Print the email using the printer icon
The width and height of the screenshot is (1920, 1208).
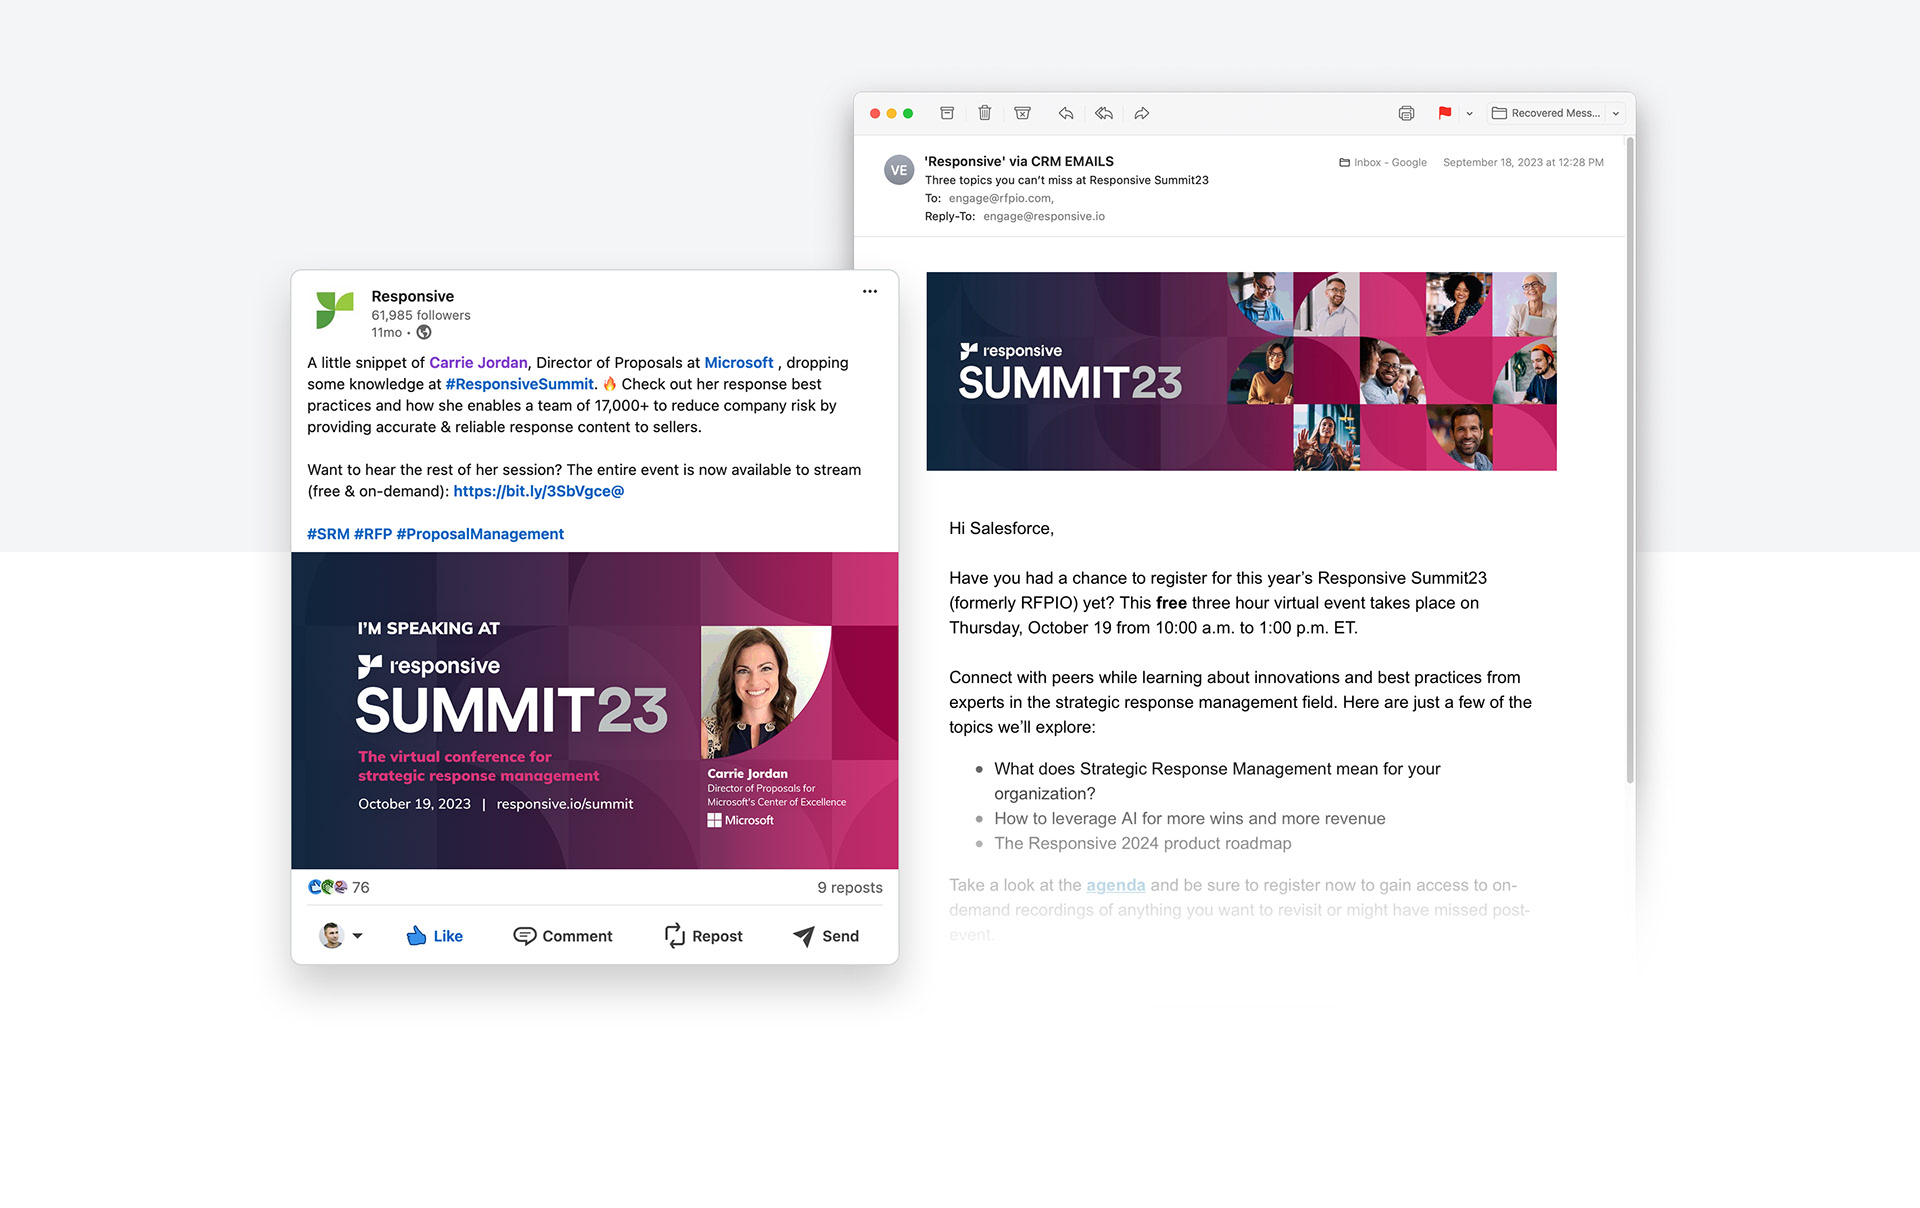point(1406,113)
